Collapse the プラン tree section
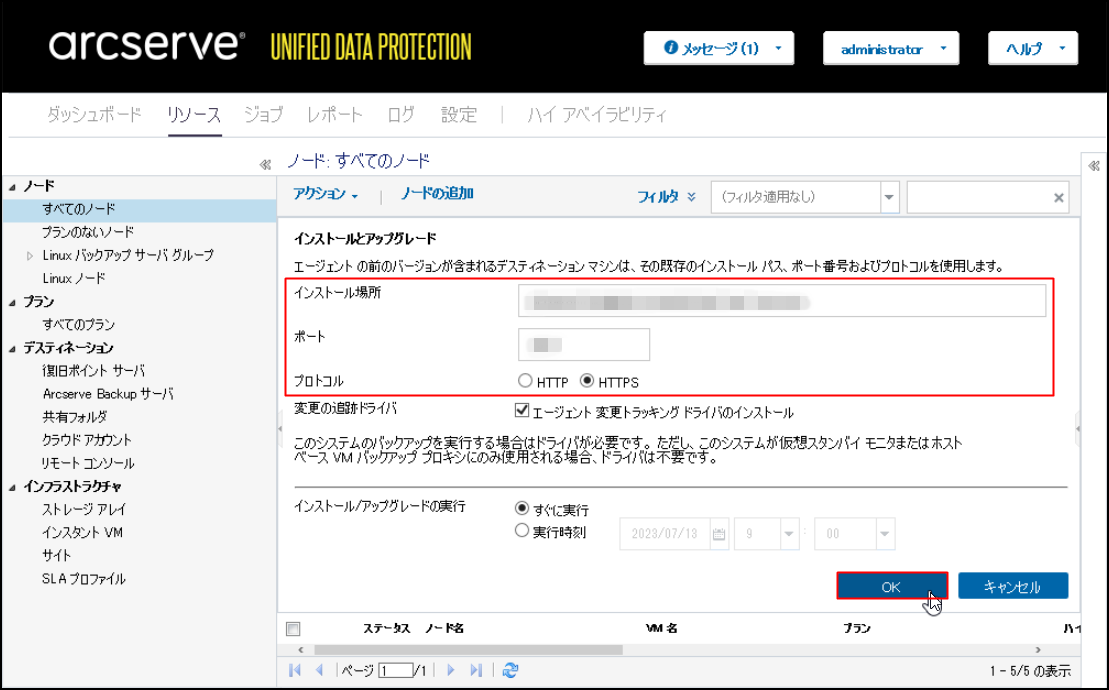This screenshot has height=690, width=1109. [12, 303]
